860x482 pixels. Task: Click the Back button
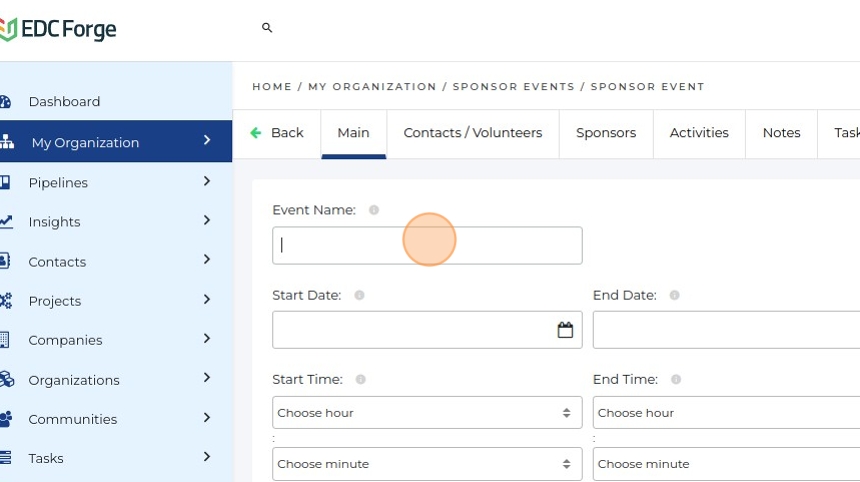tap(277, 133)
